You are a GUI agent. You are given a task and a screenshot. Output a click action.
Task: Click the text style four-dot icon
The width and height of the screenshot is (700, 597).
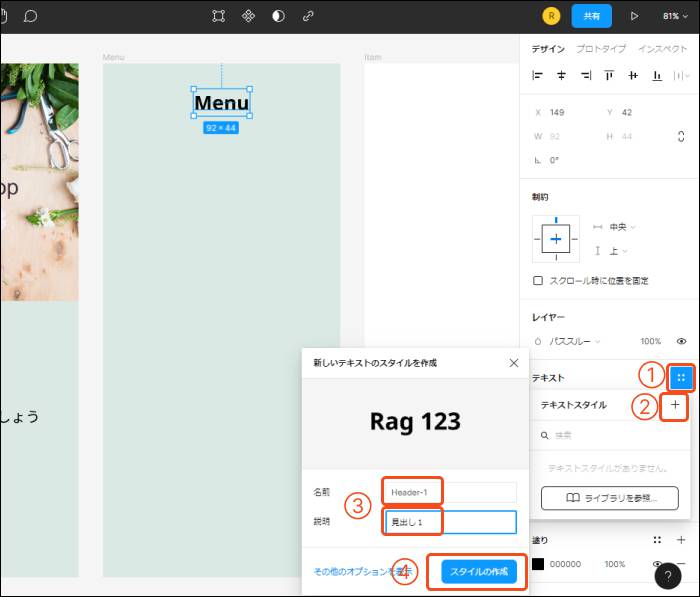tap(681, 377)
